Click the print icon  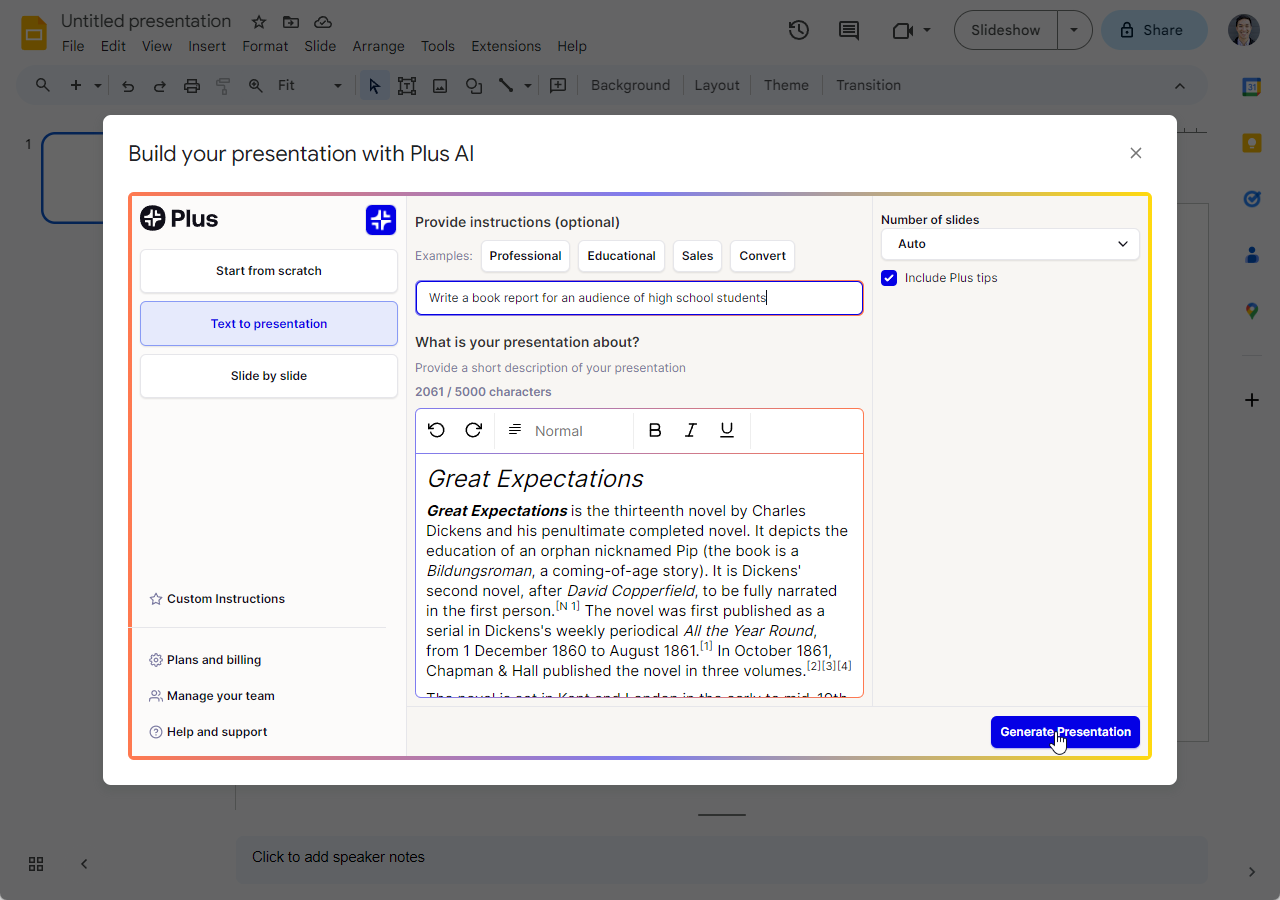point(192,86)
